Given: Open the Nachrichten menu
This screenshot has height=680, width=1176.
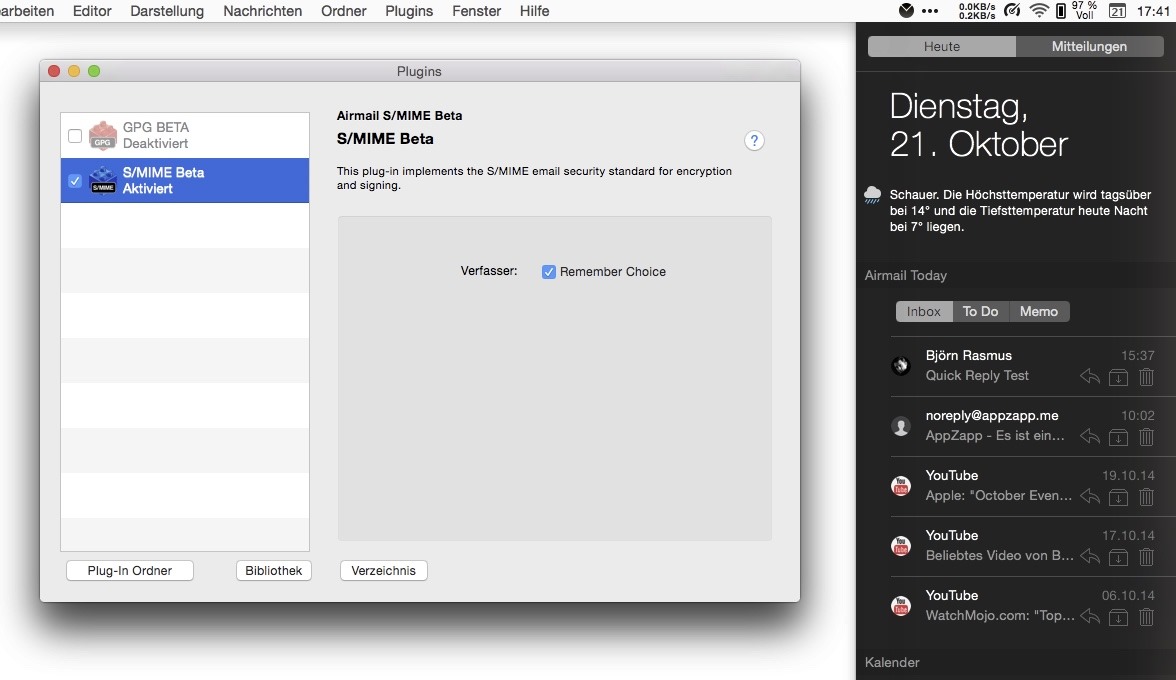Looking at the screenshot, I should [x=262, y=11].
